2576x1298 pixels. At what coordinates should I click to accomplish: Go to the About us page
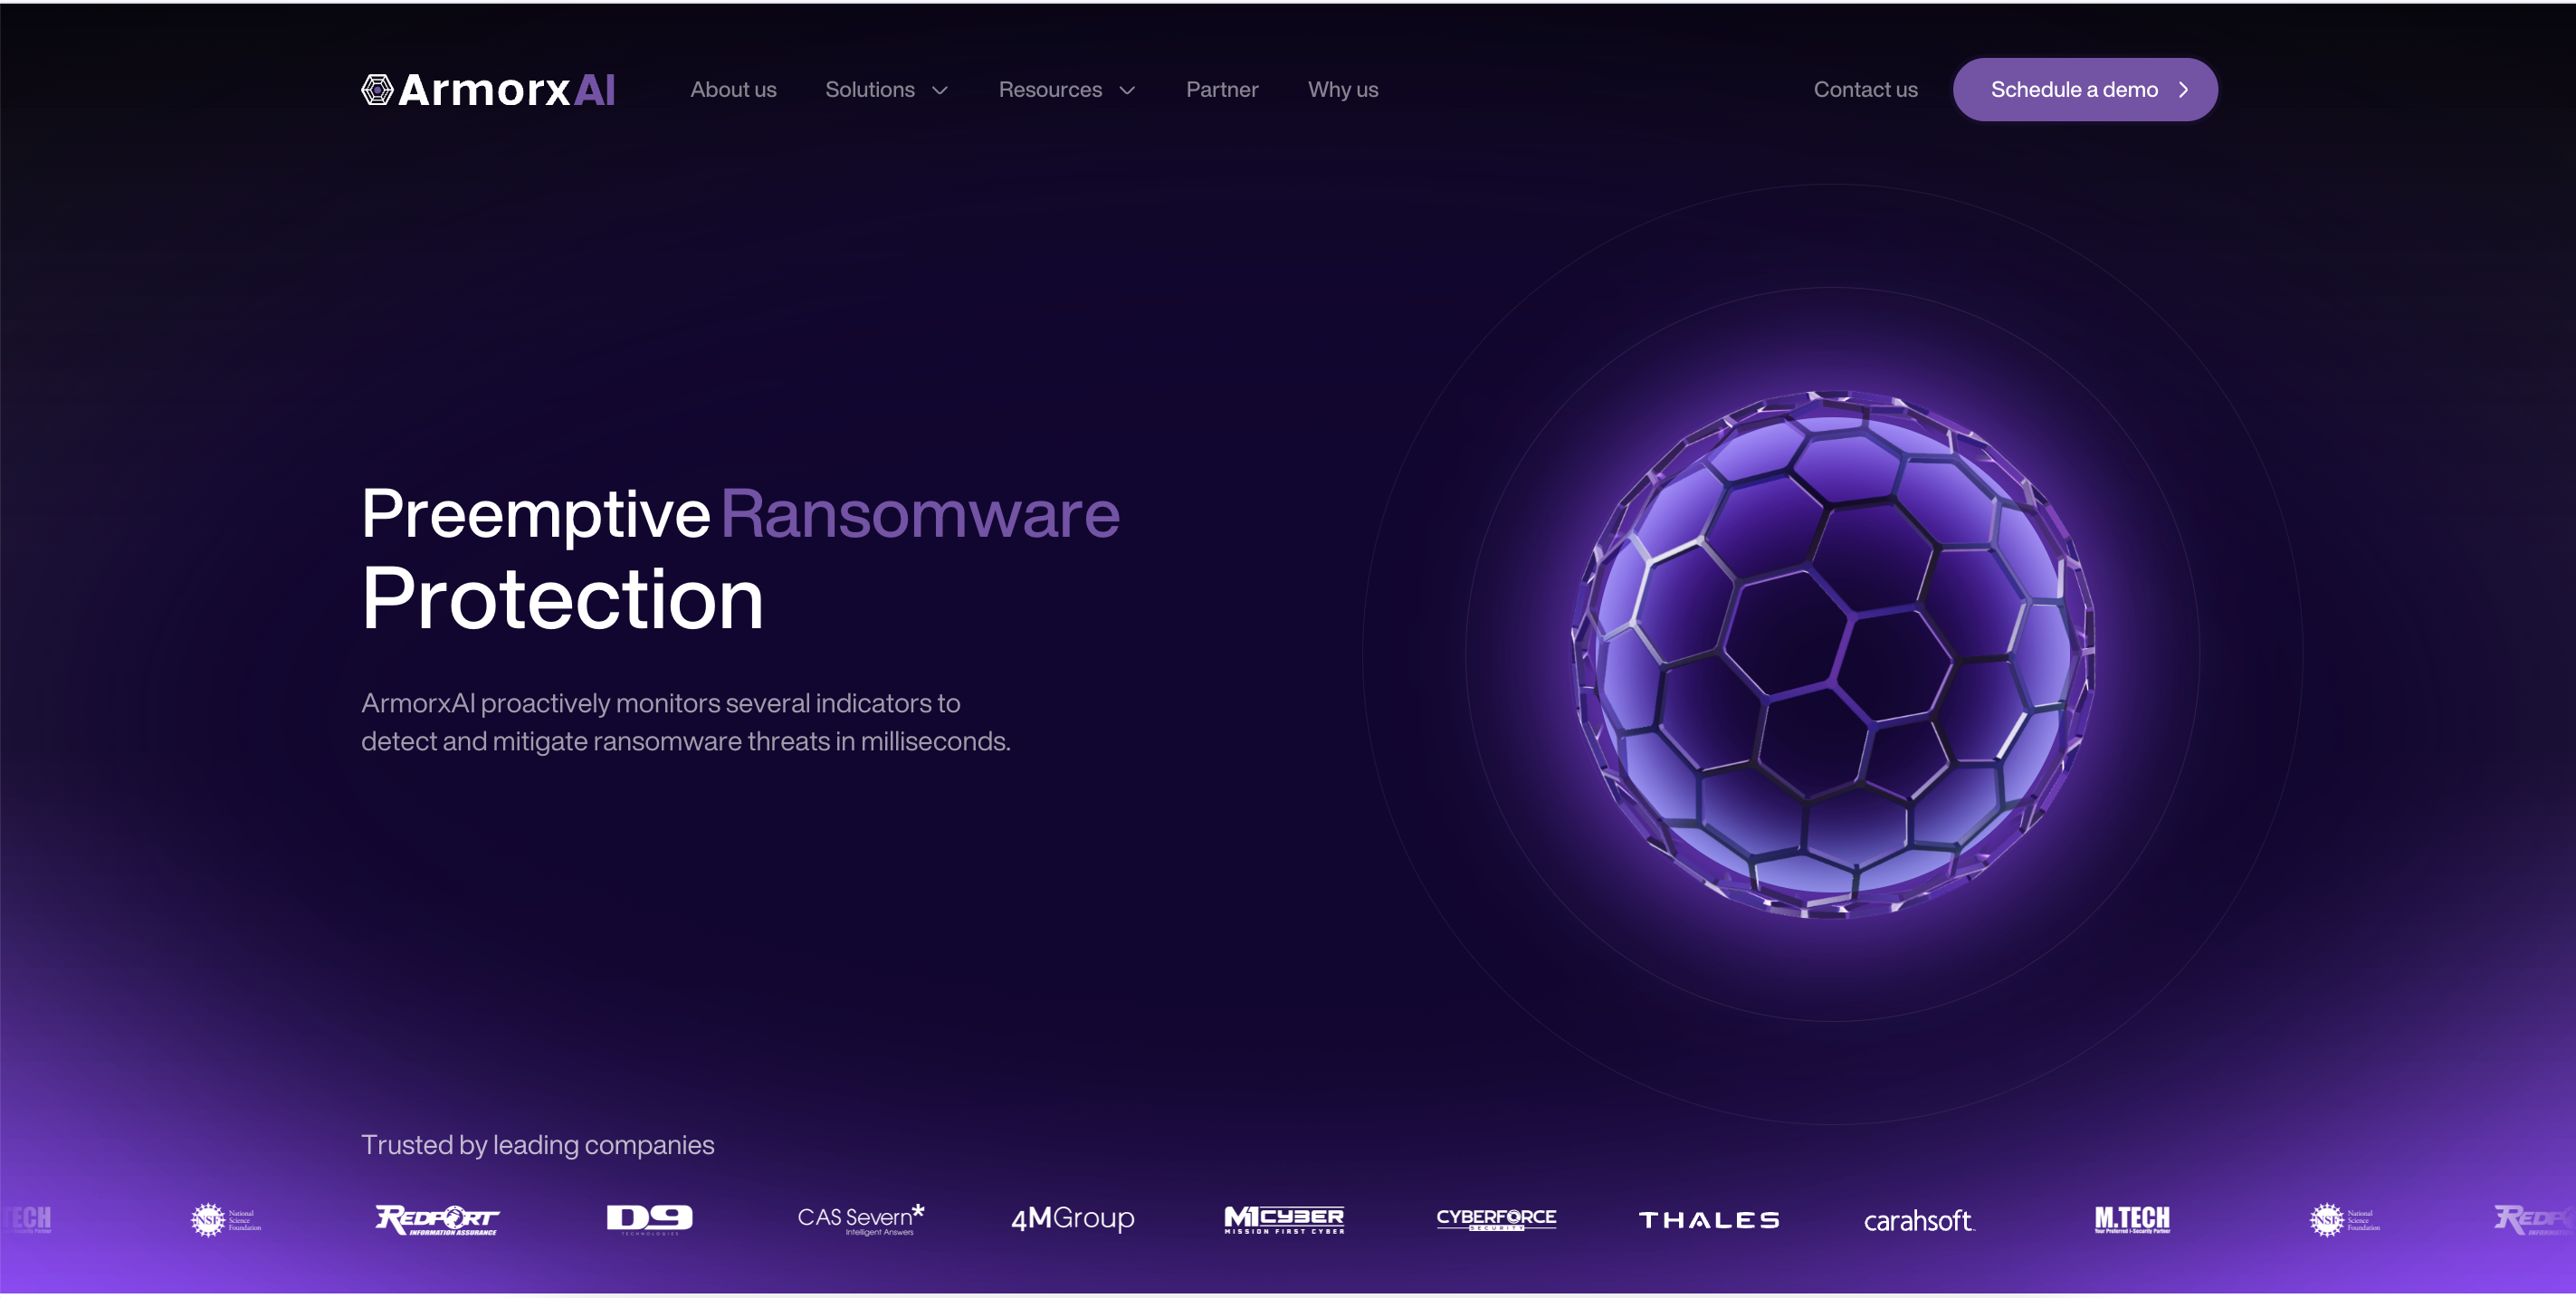point(733,90)
